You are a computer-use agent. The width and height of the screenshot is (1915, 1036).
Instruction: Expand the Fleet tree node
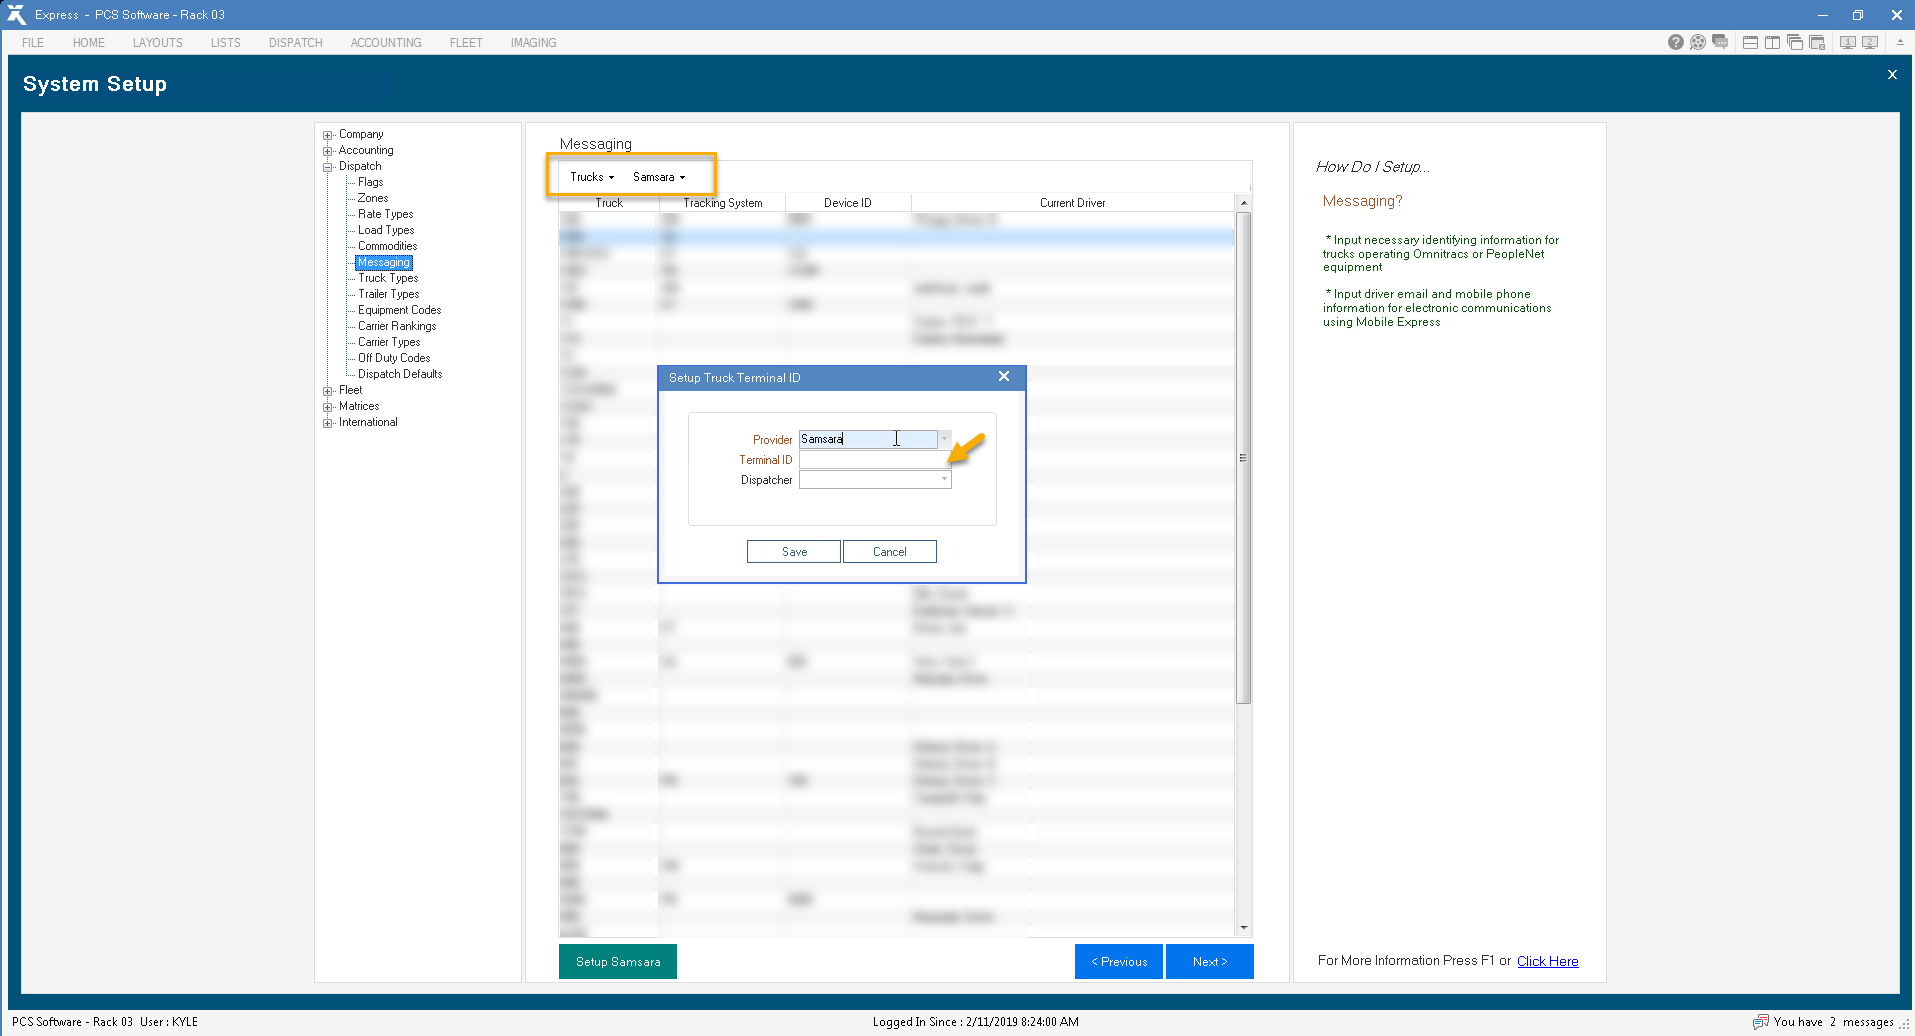point(327,391)
